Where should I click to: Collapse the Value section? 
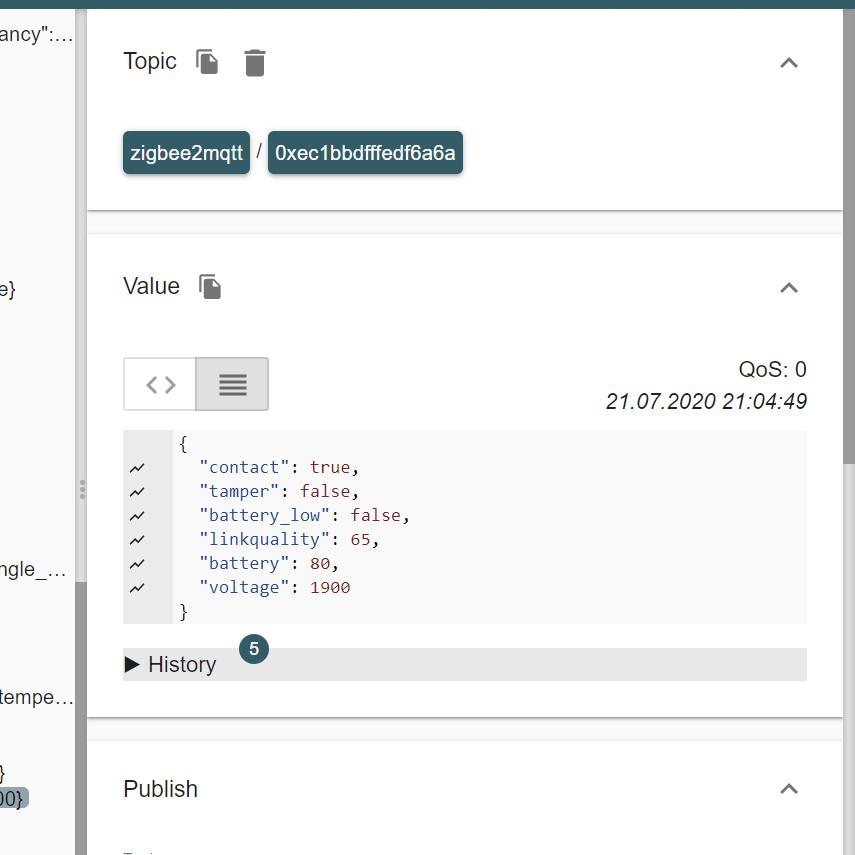pos(788,288)
